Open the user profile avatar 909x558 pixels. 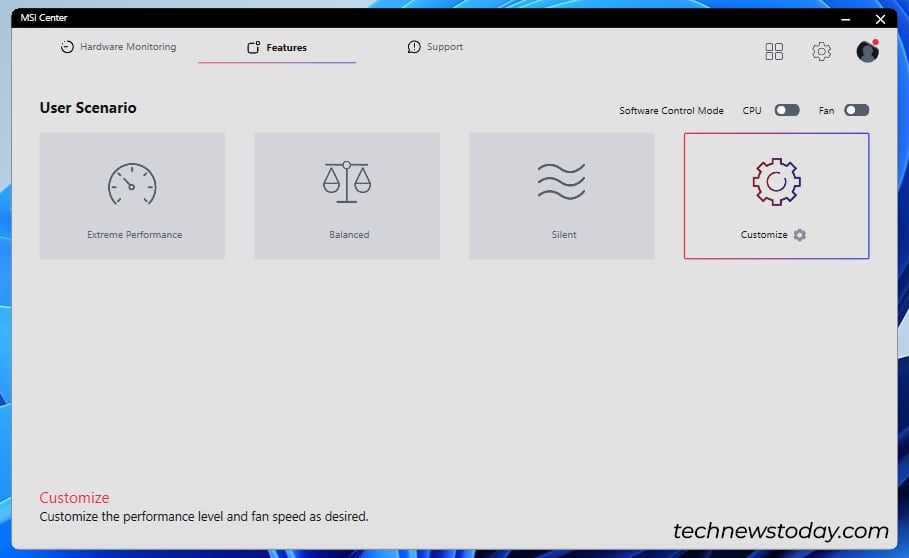click(x=867, y=52)
